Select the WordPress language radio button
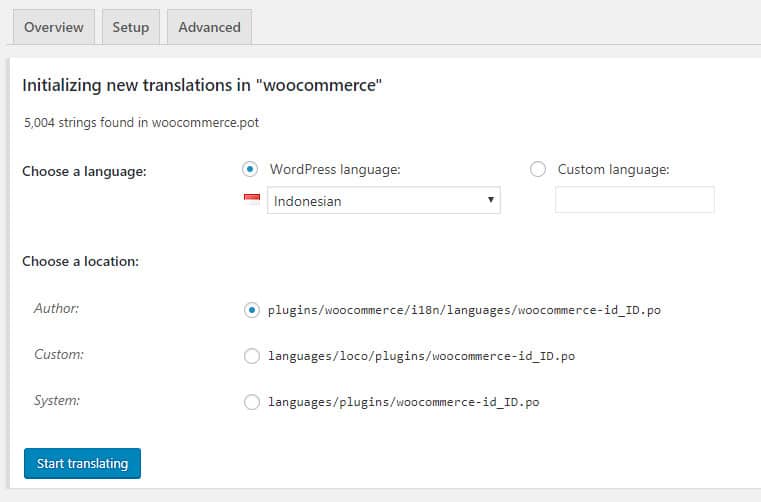This screenshot has height=502, width=761. tap(250, 169)
